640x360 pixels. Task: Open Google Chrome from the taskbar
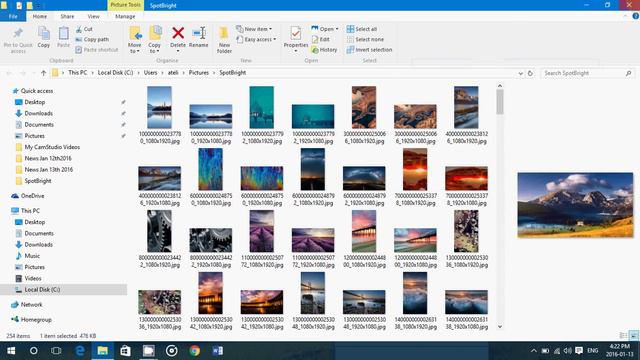194,350
